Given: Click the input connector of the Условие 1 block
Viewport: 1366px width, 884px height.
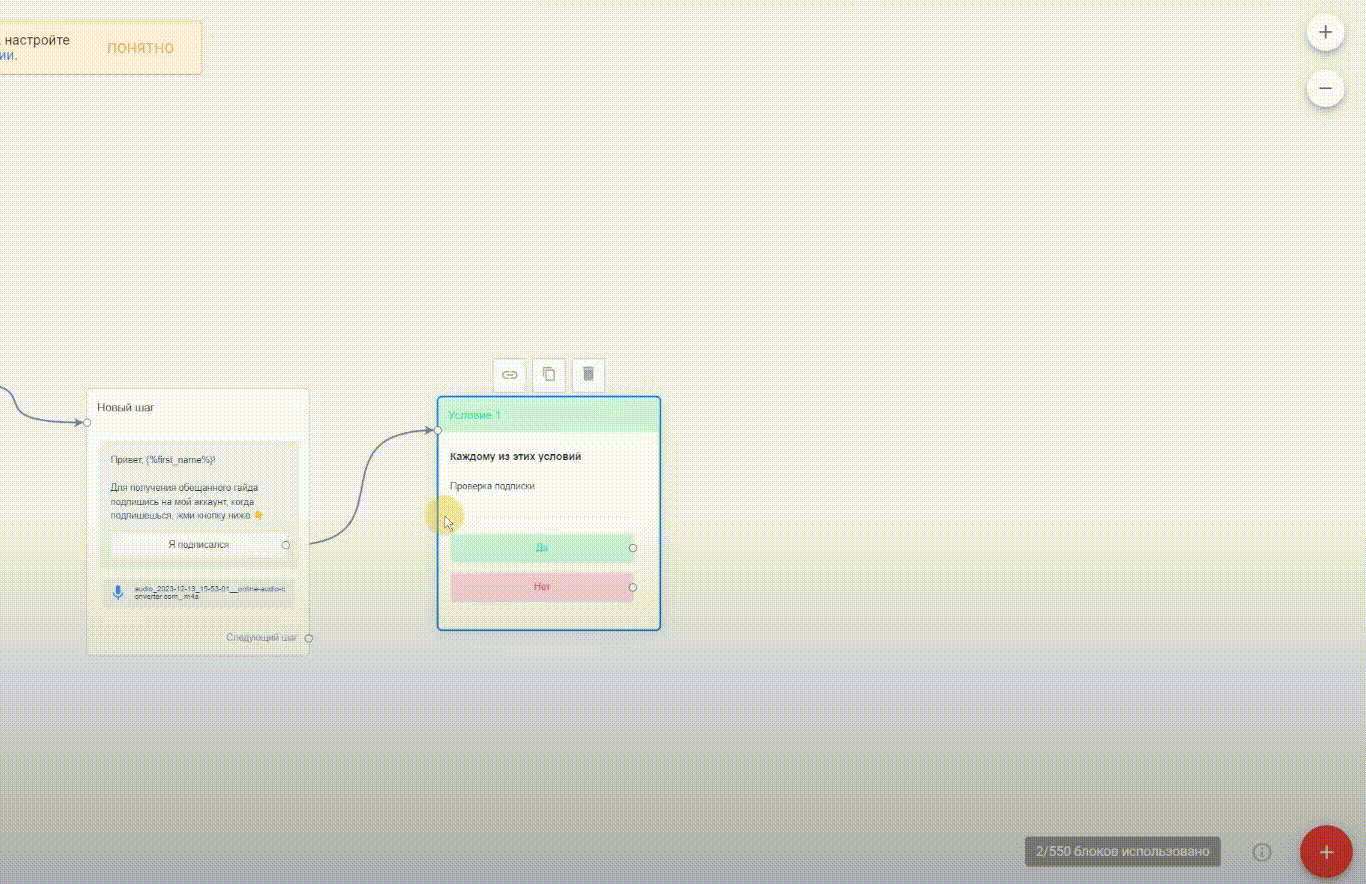Looking at the screenshot, I should pyautogui.click(x=438, y=430).
